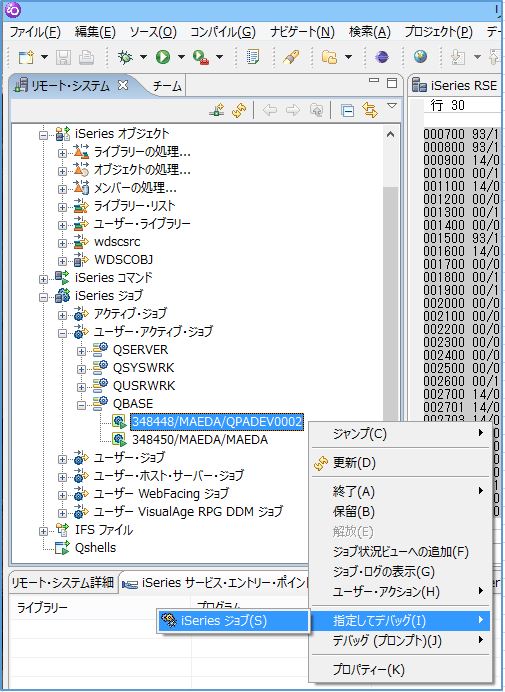Click the link with editor arrows icon

pyautogui.click(x=369, y=110)
